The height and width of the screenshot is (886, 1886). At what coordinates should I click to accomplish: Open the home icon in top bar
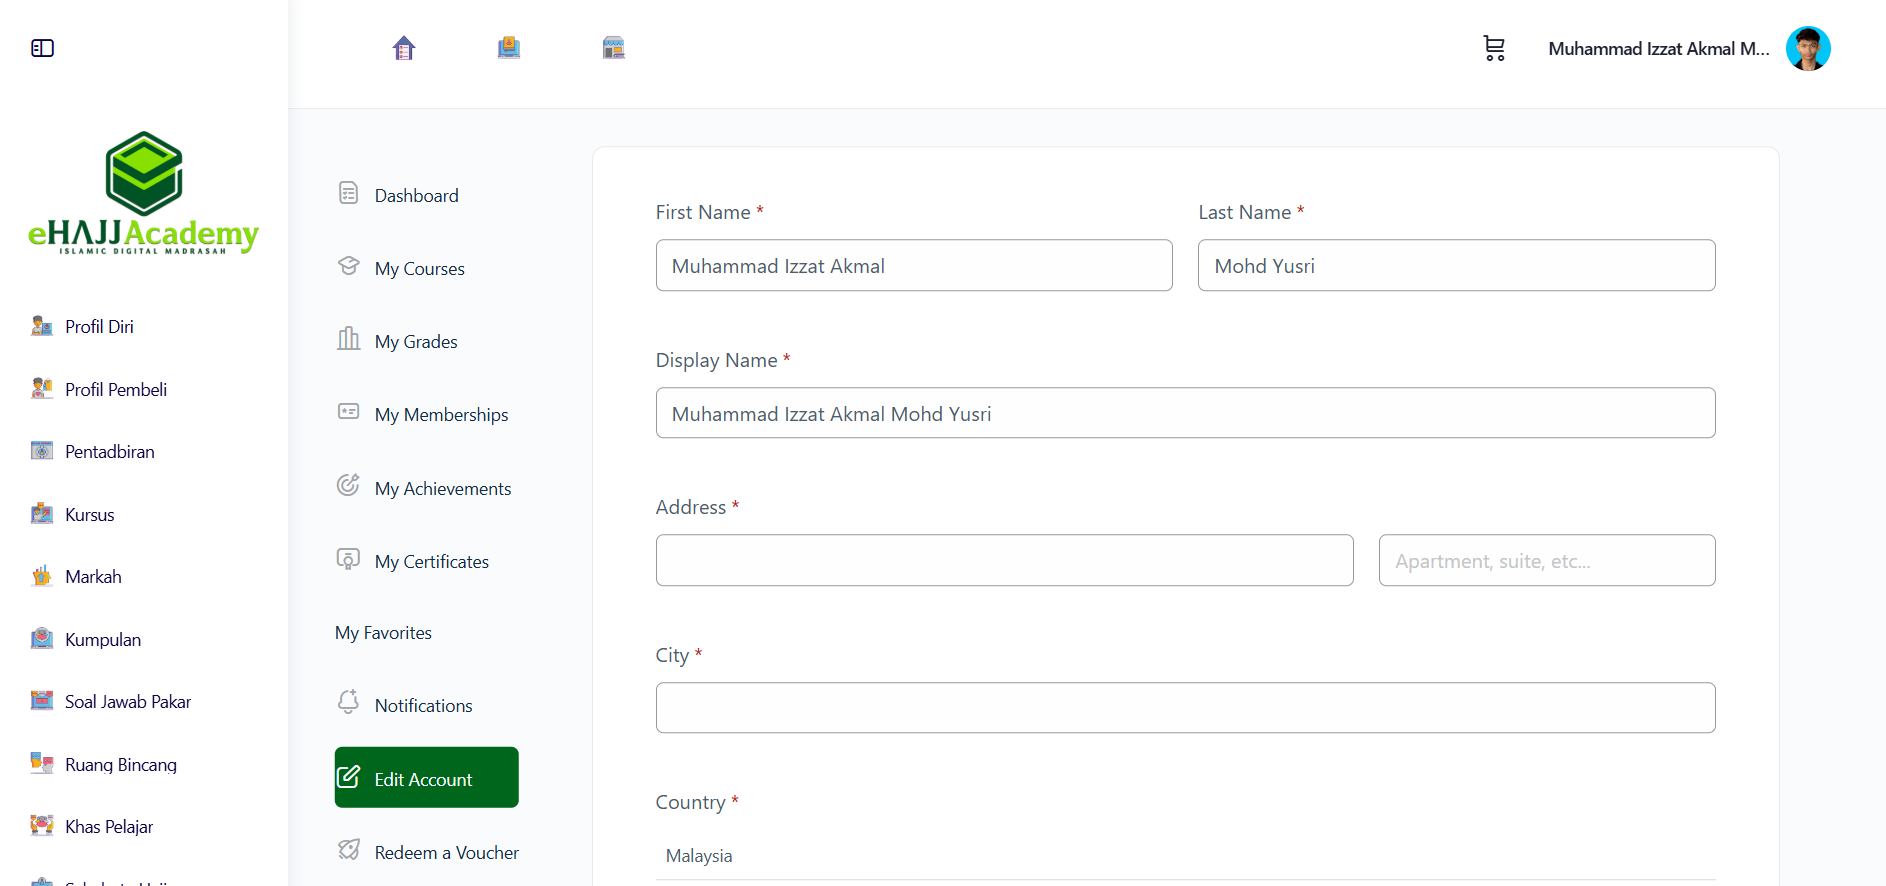pyautogui.click(x=404, y=48)
